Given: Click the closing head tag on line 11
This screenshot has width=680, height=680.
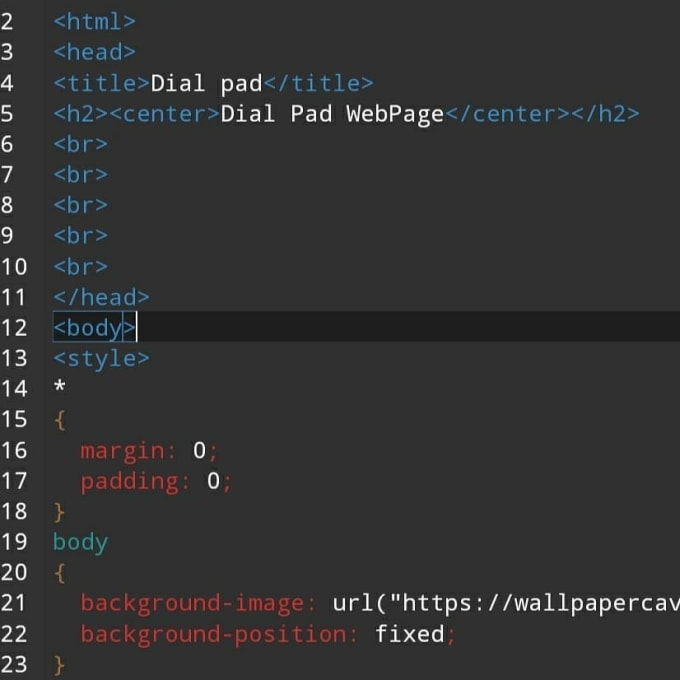Looking at the screenshot, I should pyautogui.click(x=101, y=297).
